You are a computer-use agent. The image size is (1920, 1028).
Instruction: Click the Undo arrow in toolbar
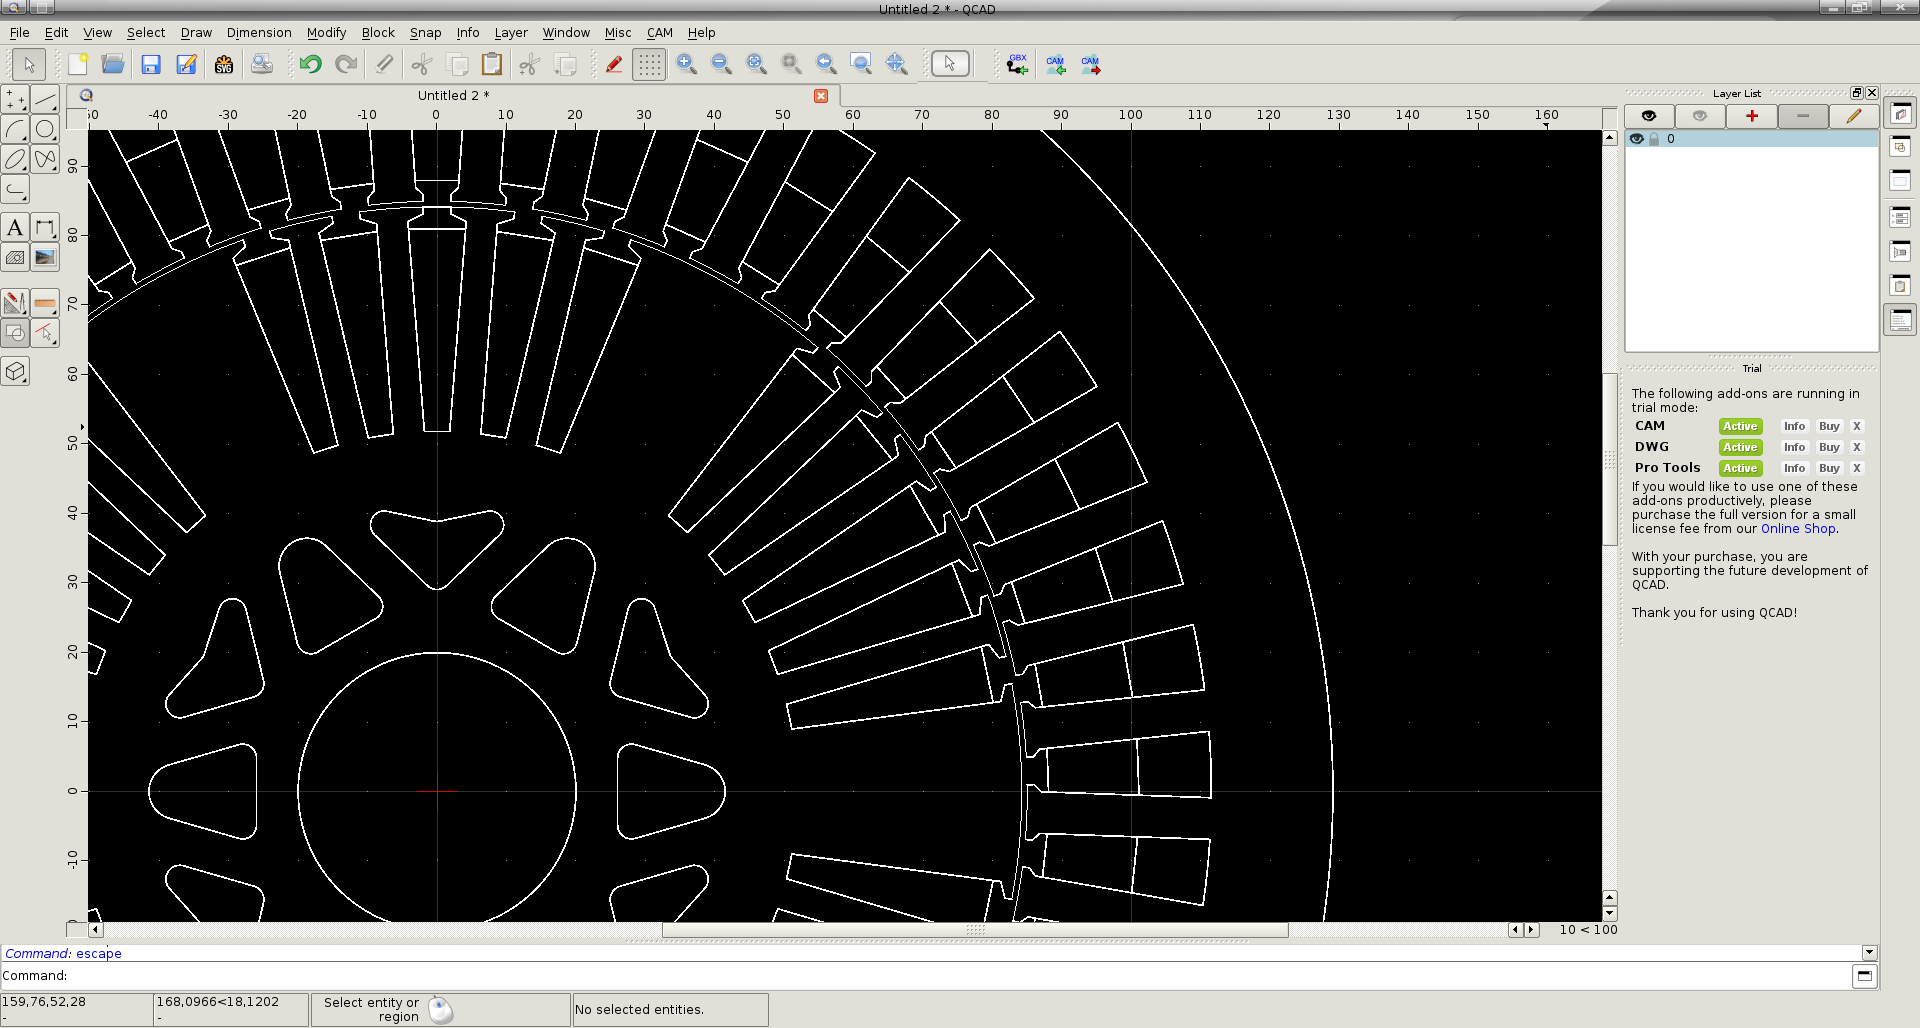[x=310, y=65]
